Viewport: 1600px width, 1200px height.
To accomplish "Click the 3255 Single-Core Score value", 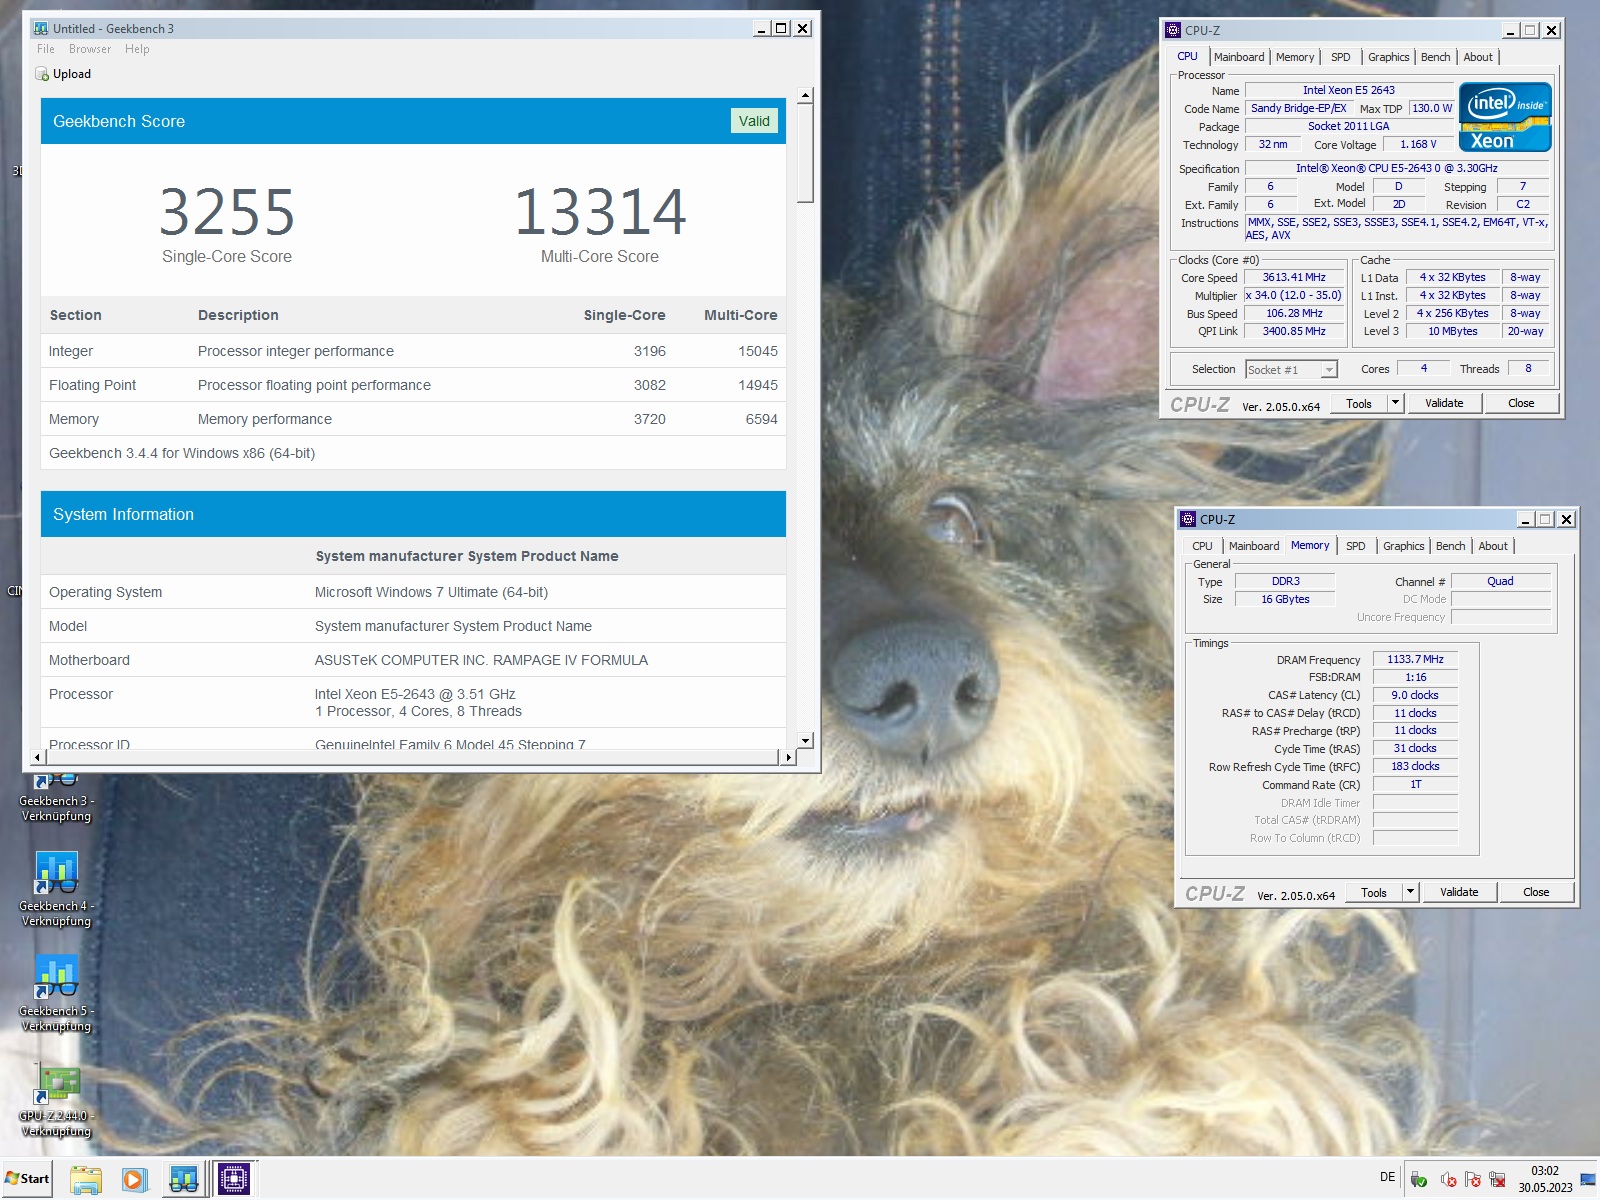I will coord(227,212).
